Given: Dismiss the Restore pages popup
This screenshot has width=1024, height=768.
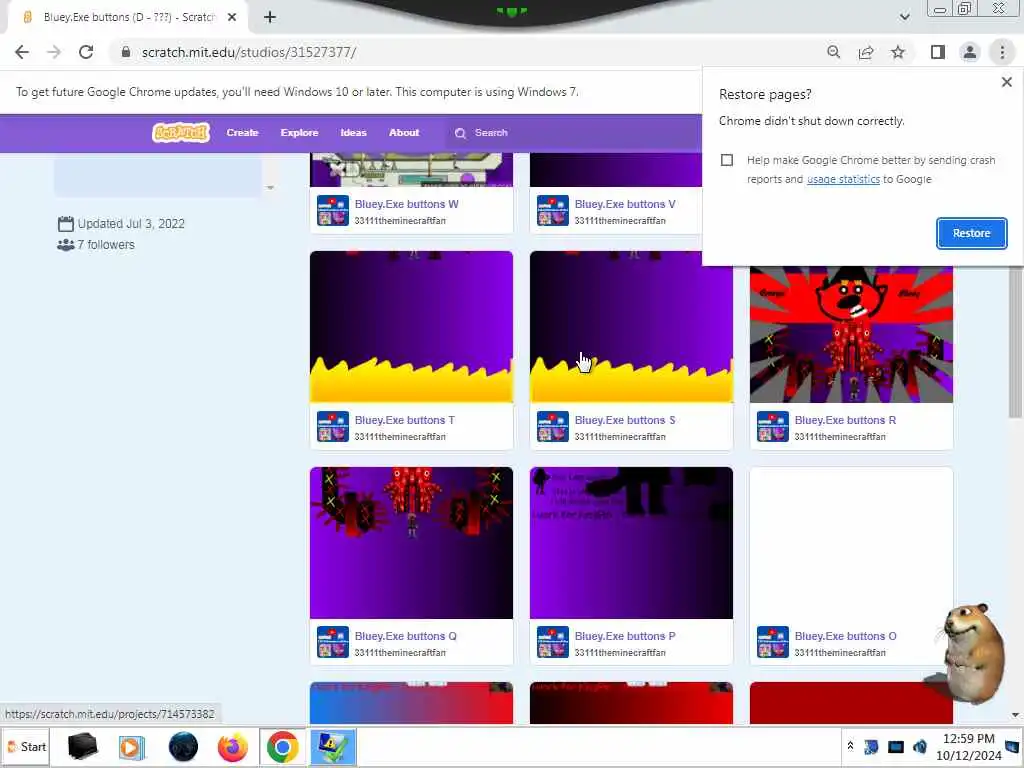Looking at the screenshot, I should pyautogui.click(x=1006, y=82).
